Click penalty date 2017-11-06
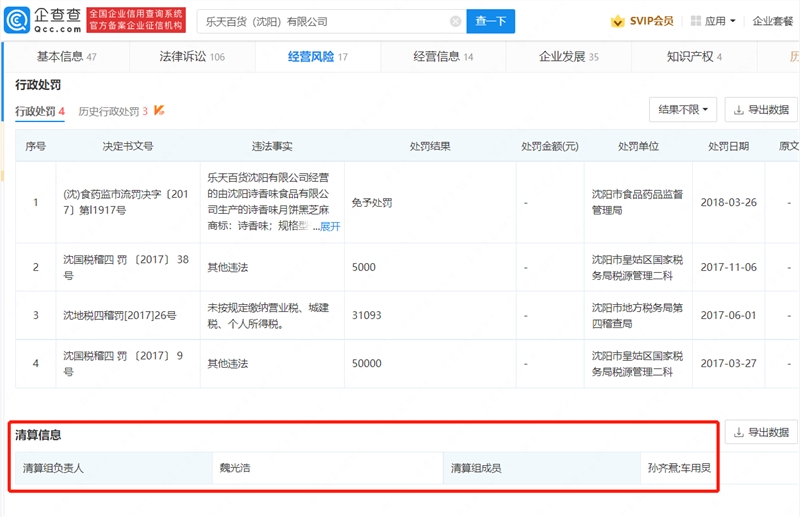Viewport: 800px width, 517px height. pyautogui.click(x=728, y=267)
